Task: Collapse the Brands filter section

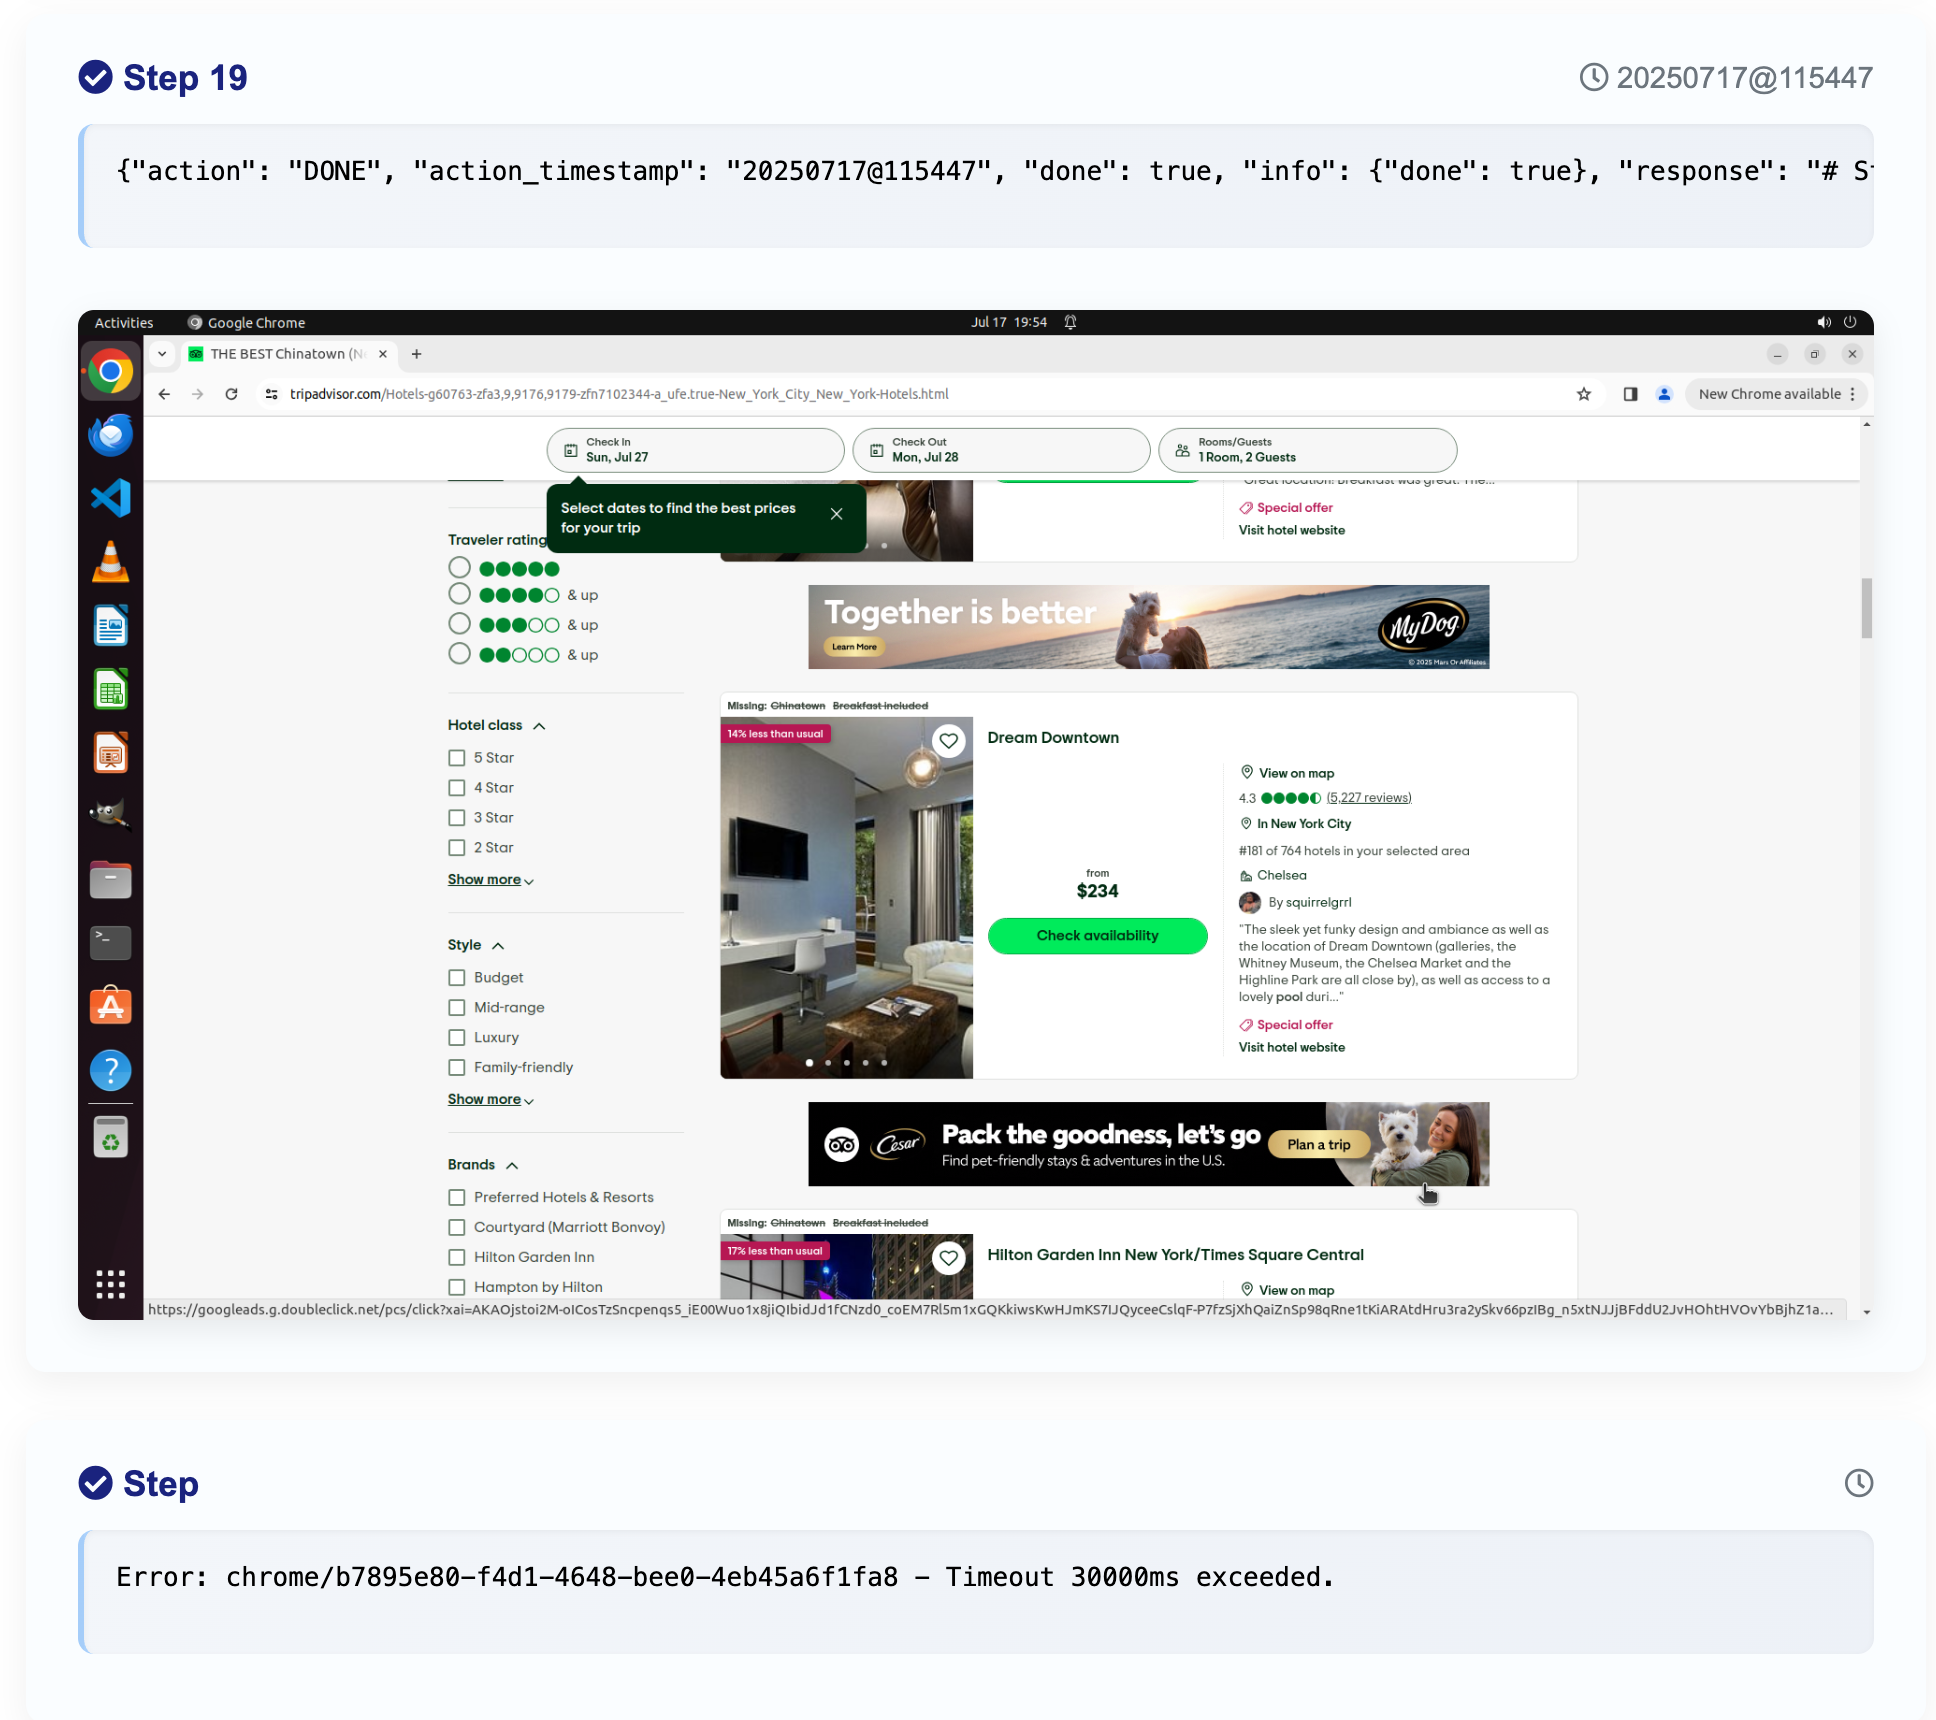Action: tap(514, 1165)
